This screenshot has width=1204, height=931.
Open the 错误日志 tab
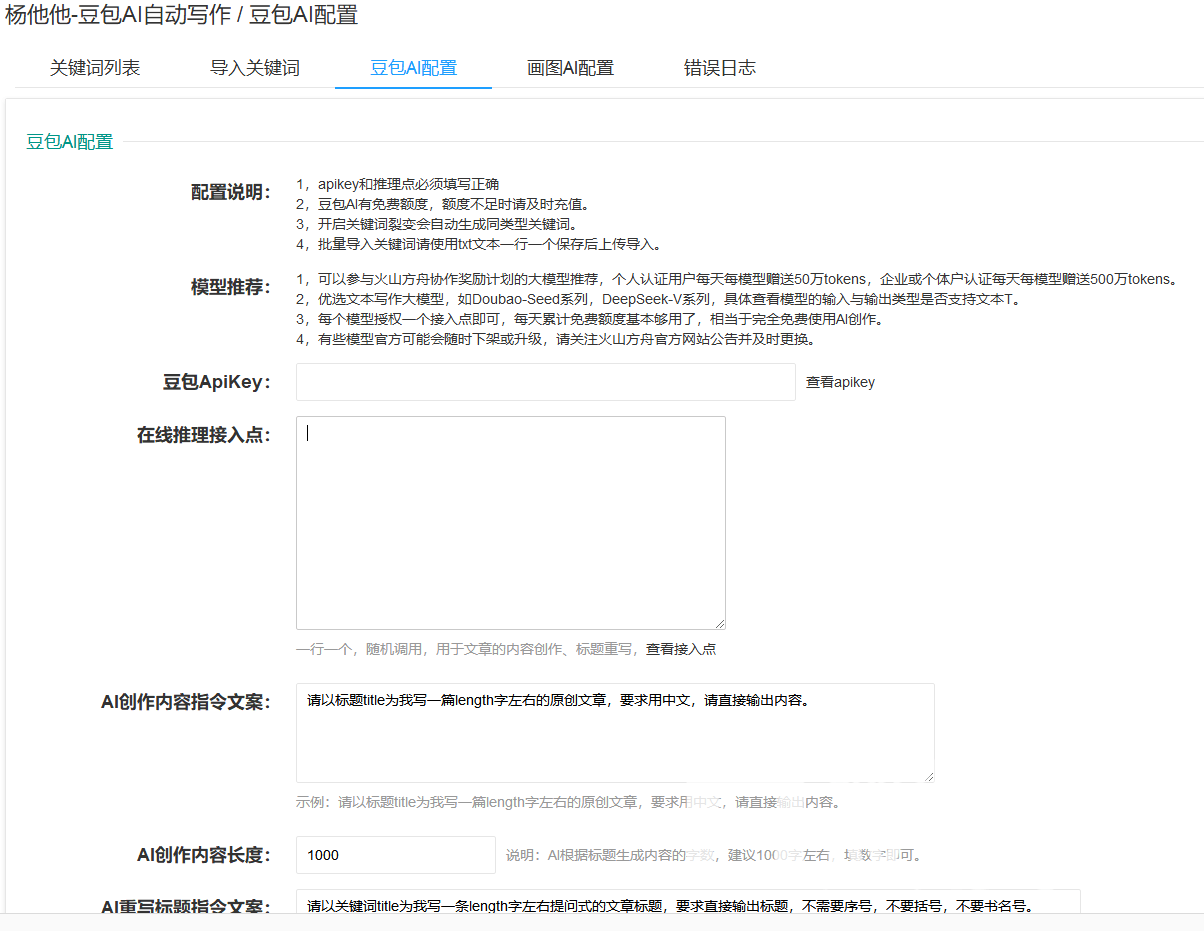point(719,68)
